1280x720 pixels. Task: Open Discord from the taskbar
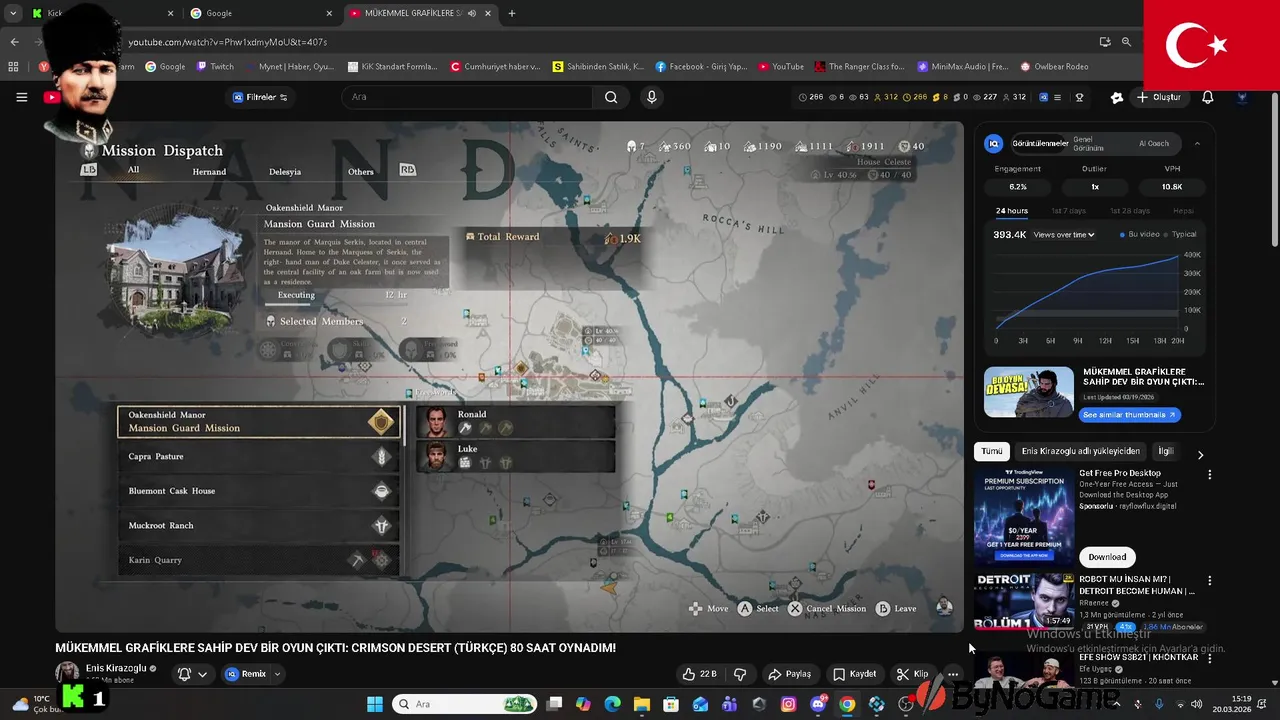[818, 704]
